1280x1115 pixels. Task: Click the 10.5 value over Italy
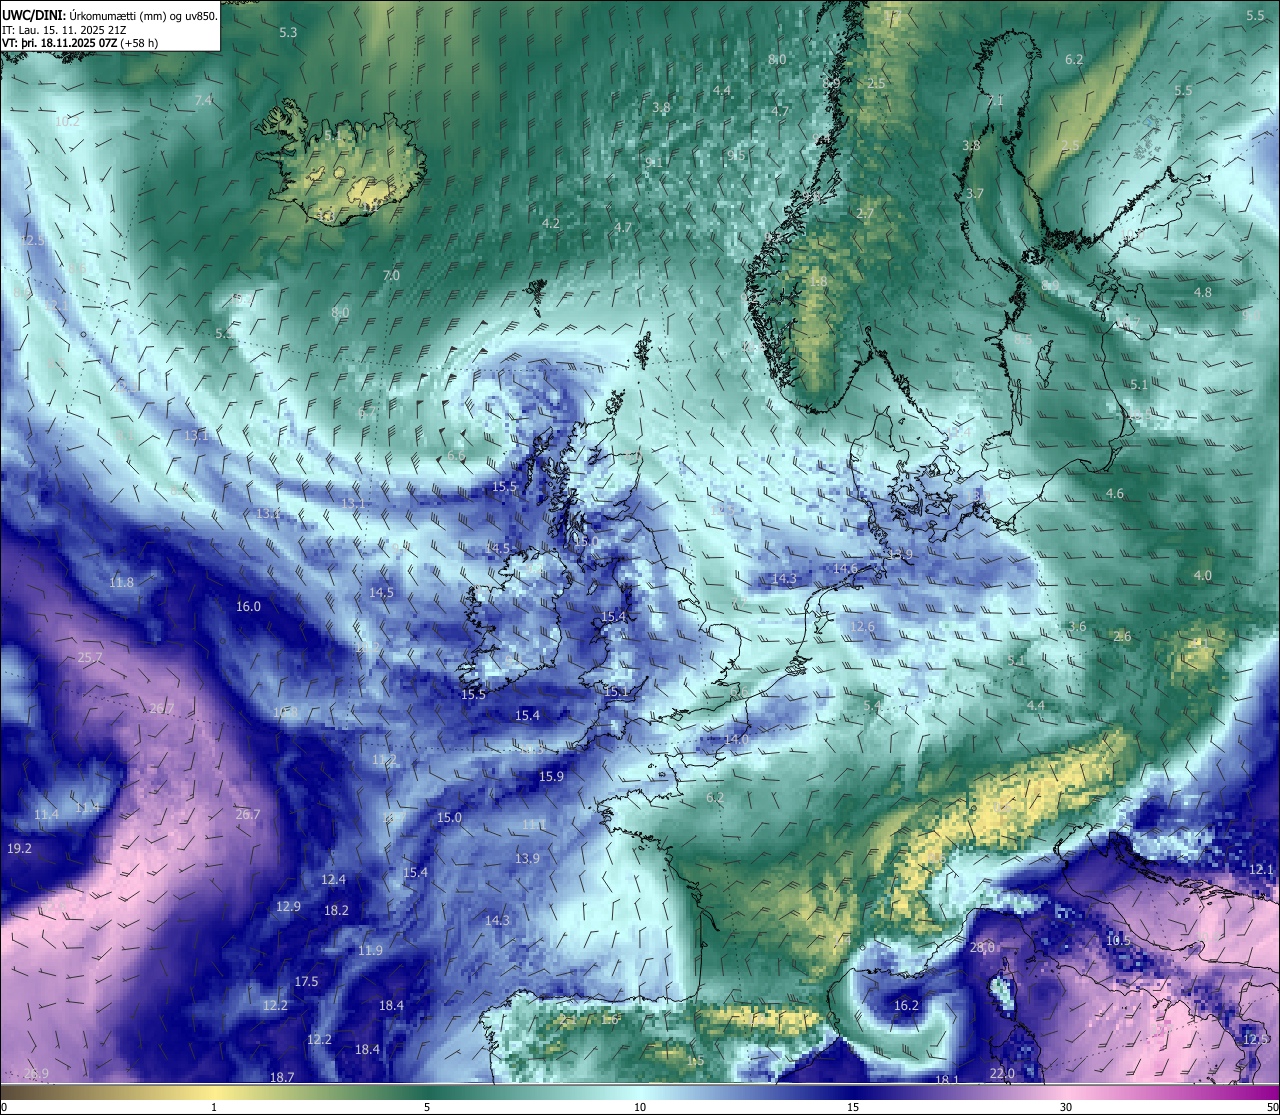coord(1118,940)
